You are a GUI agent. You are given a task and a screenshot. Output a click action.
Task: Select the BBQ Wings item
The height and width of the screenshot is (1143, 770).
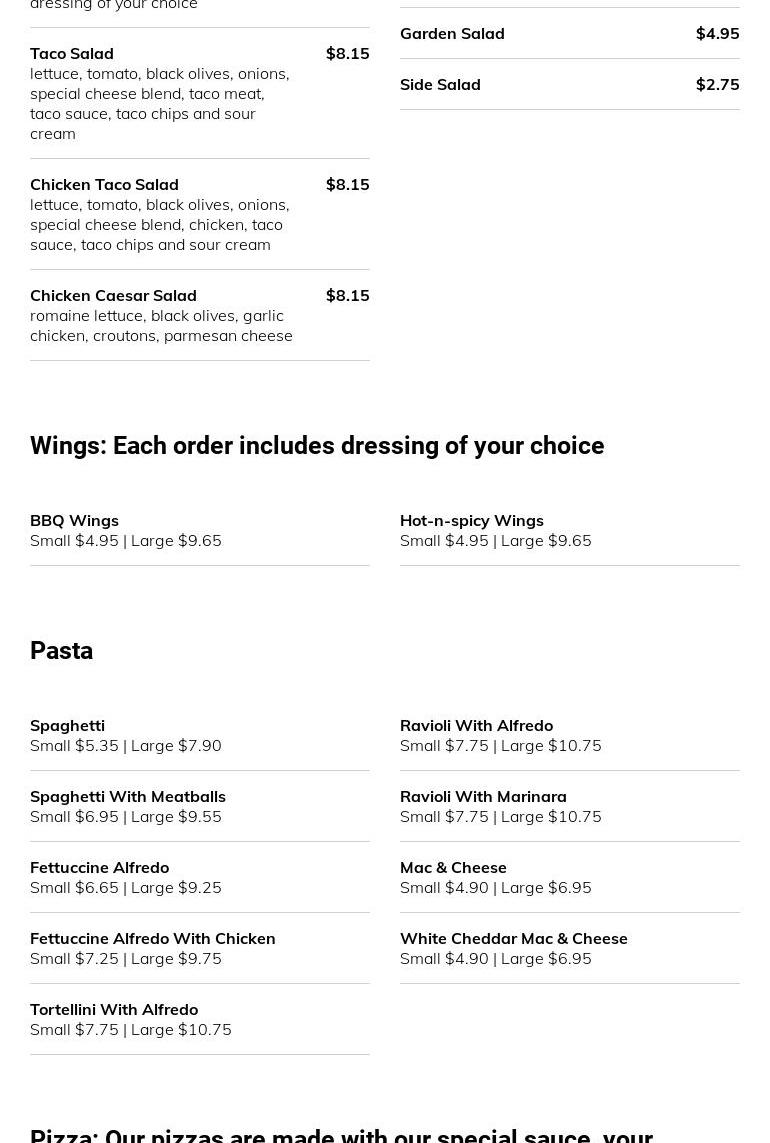pyautogui.click(x=74, y=520)
